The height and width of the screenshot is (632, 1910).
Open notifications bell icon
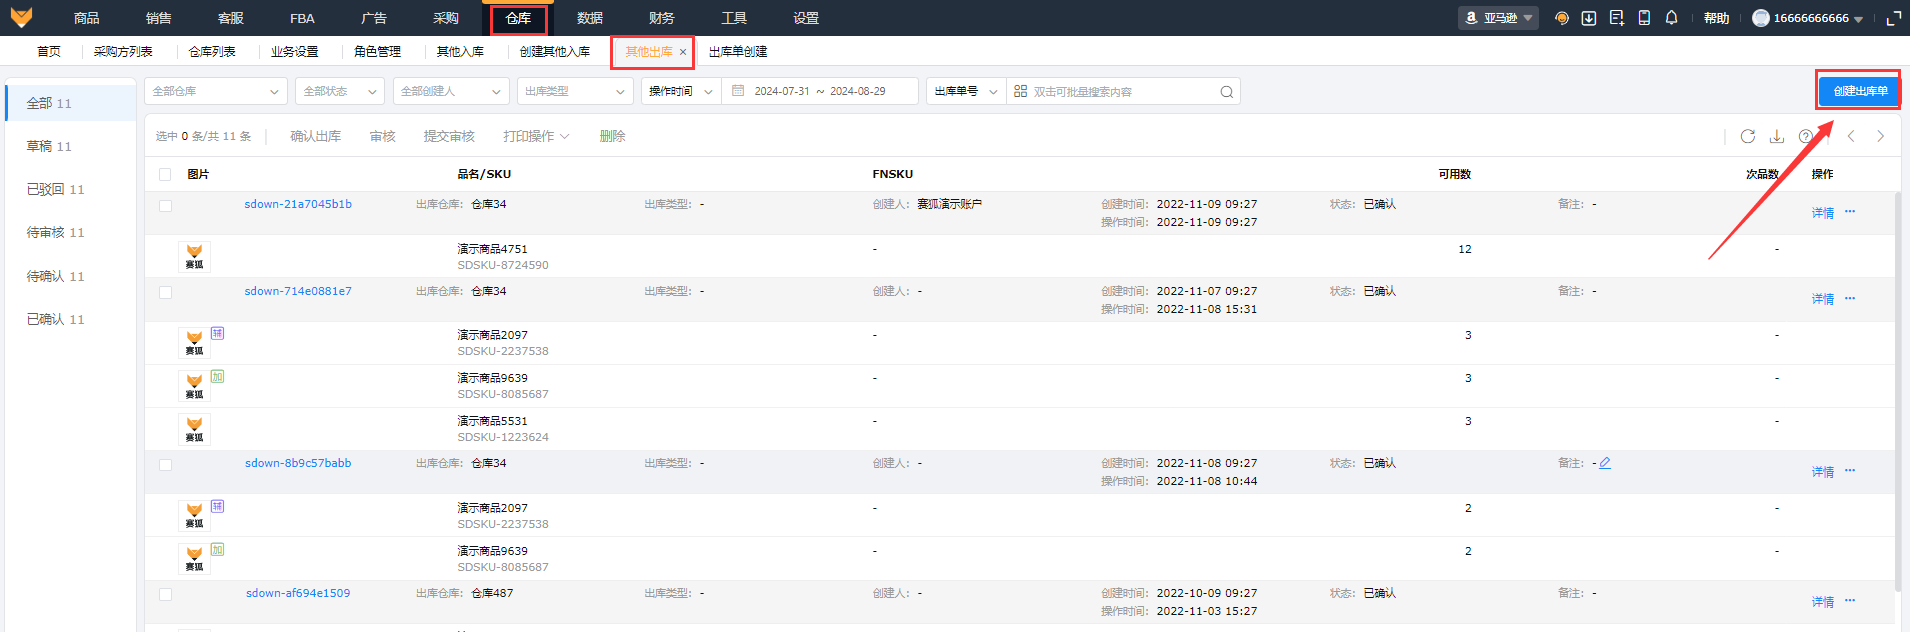(1672, 18)
